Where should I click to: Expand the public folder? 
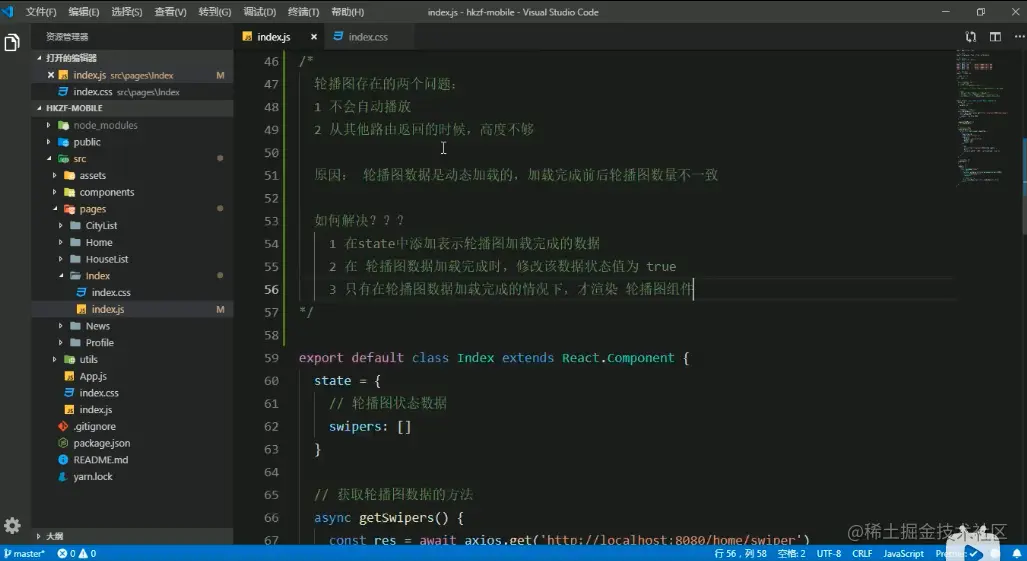click(x=48, y=142)
